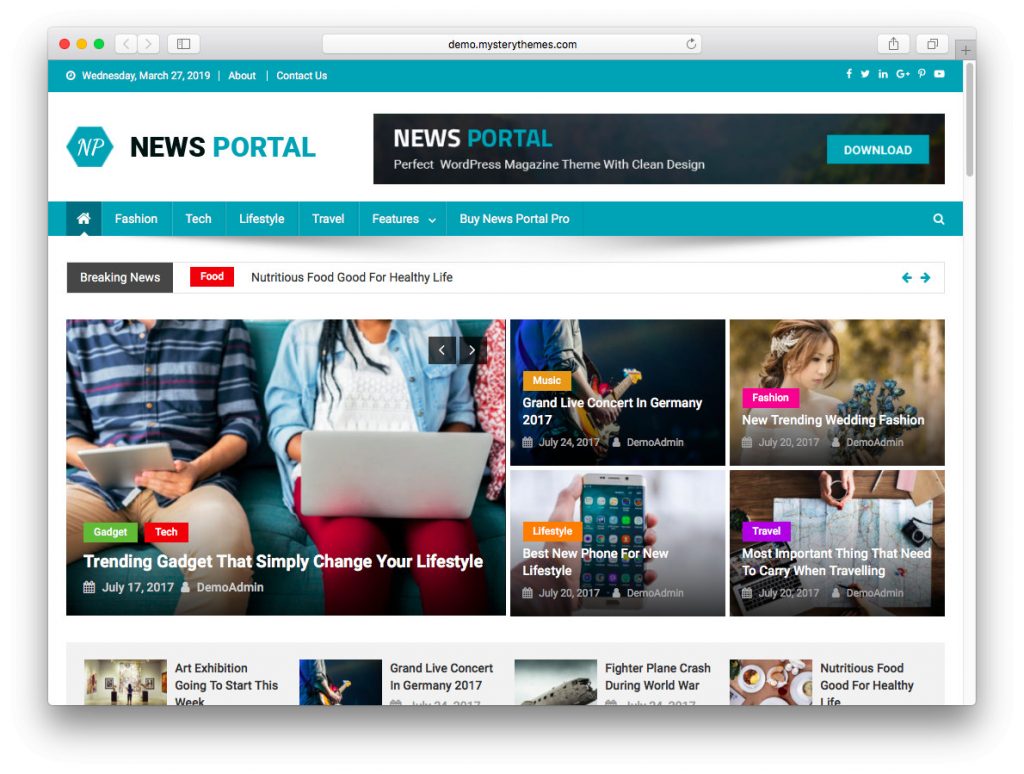Open the Fashion menu item
This screenshot has height=774, width=1024.
[136, 219]
